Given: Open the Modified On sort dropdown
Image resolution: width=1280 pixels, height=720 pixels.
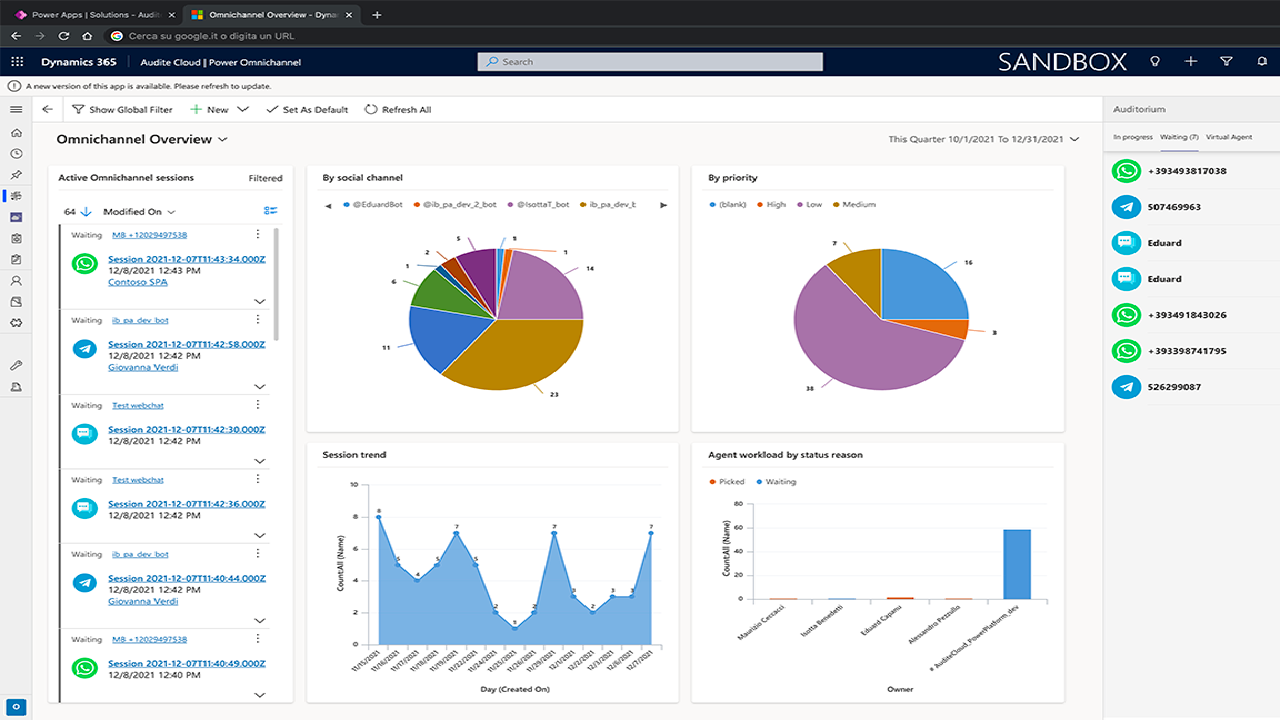Looking at the screenshot, I should coord(140,212).
